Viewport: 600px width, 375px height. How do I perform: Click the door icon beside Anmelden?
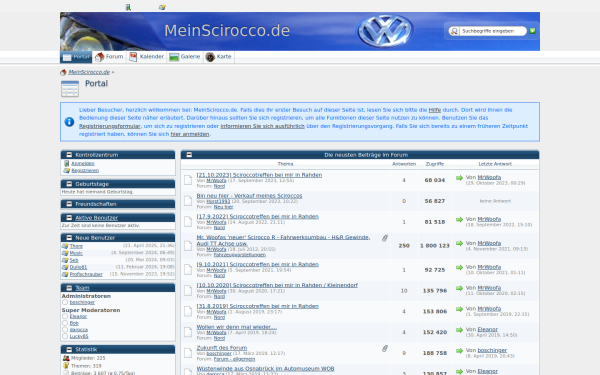click(67, 164)
